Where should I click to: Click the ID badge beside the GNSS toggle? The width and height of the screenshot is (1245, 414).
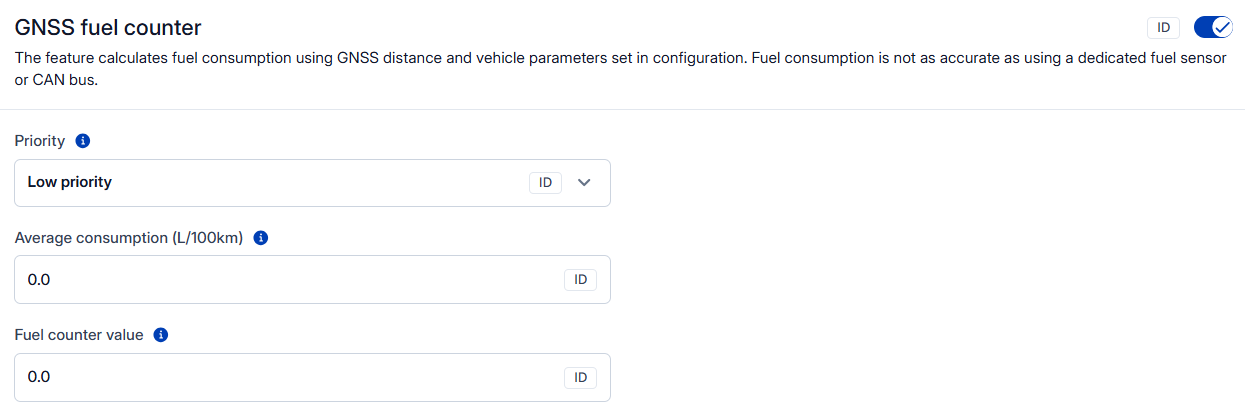1164,28
